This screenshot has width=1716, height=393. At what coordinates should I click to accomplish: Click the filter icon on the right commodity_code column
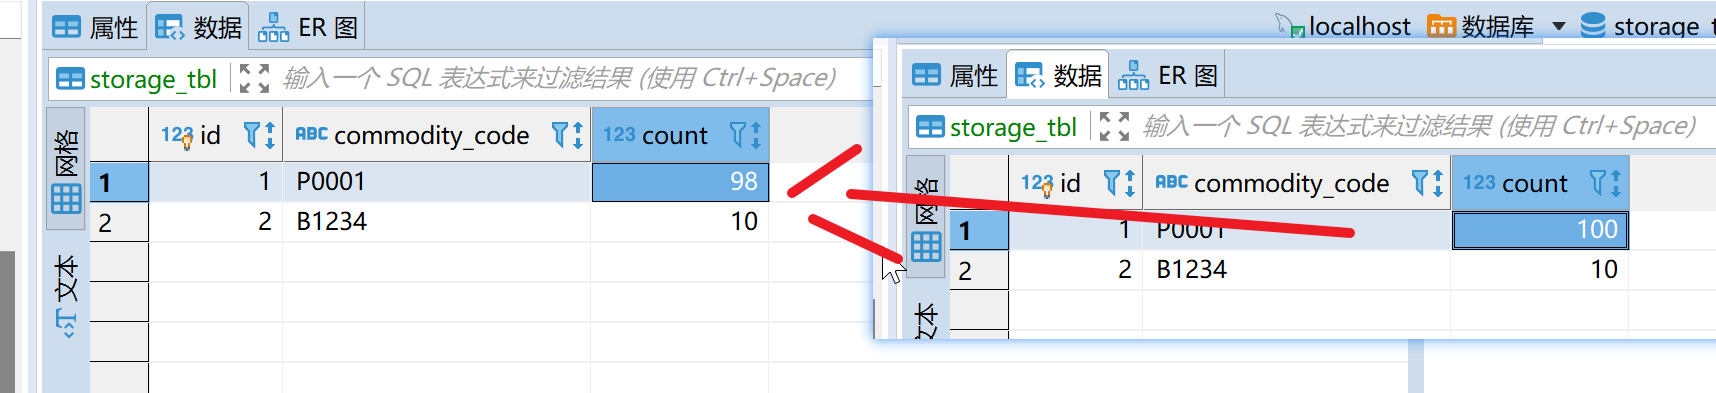click(1420, 183)
